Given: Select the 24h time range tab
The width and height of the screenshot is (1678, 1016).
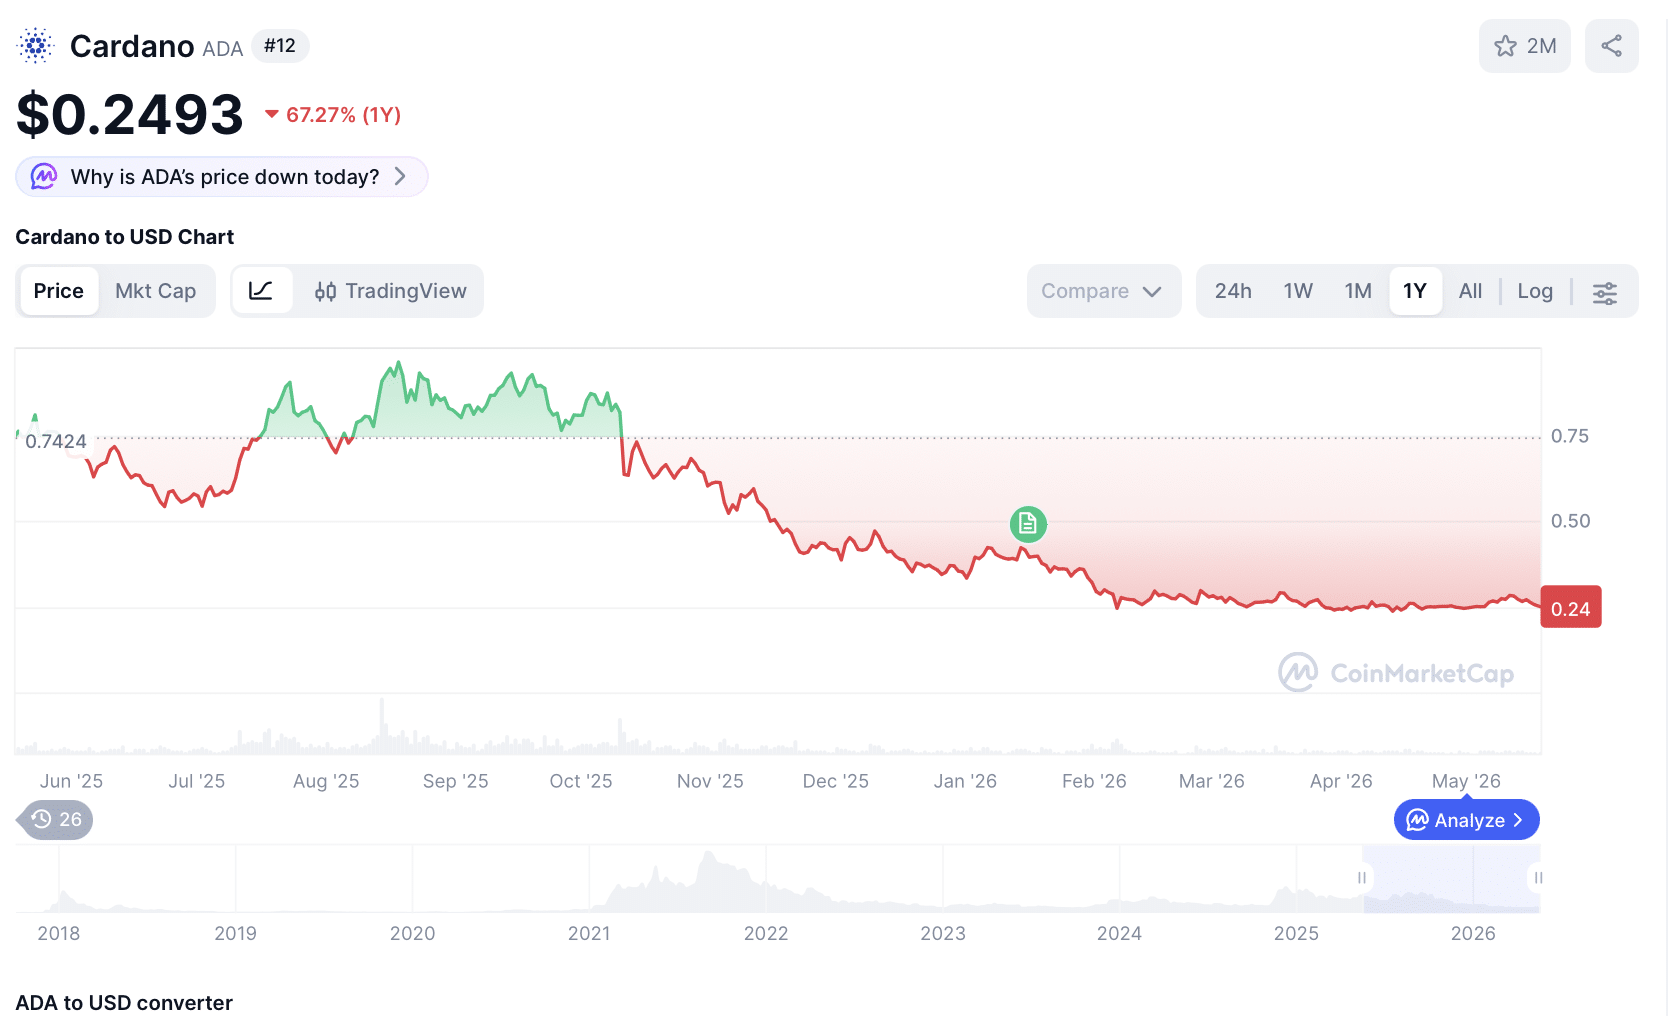Looking at the screenshot, I should 1232,291.
